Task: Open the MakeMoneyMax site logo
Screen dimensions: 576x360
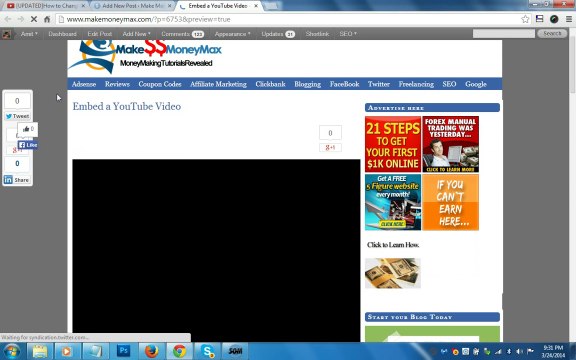Action: (x=145, y=56)
